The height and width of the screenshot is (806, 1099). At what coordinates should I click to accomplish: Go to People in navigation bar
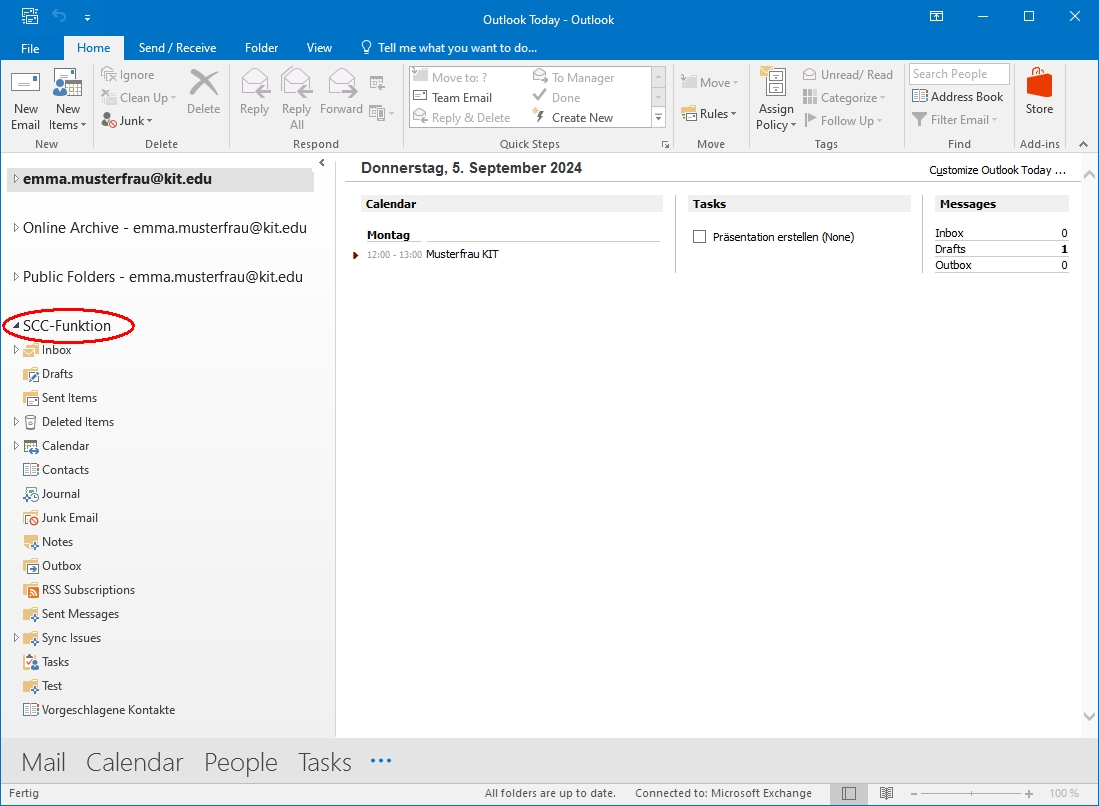click(240, 762)
